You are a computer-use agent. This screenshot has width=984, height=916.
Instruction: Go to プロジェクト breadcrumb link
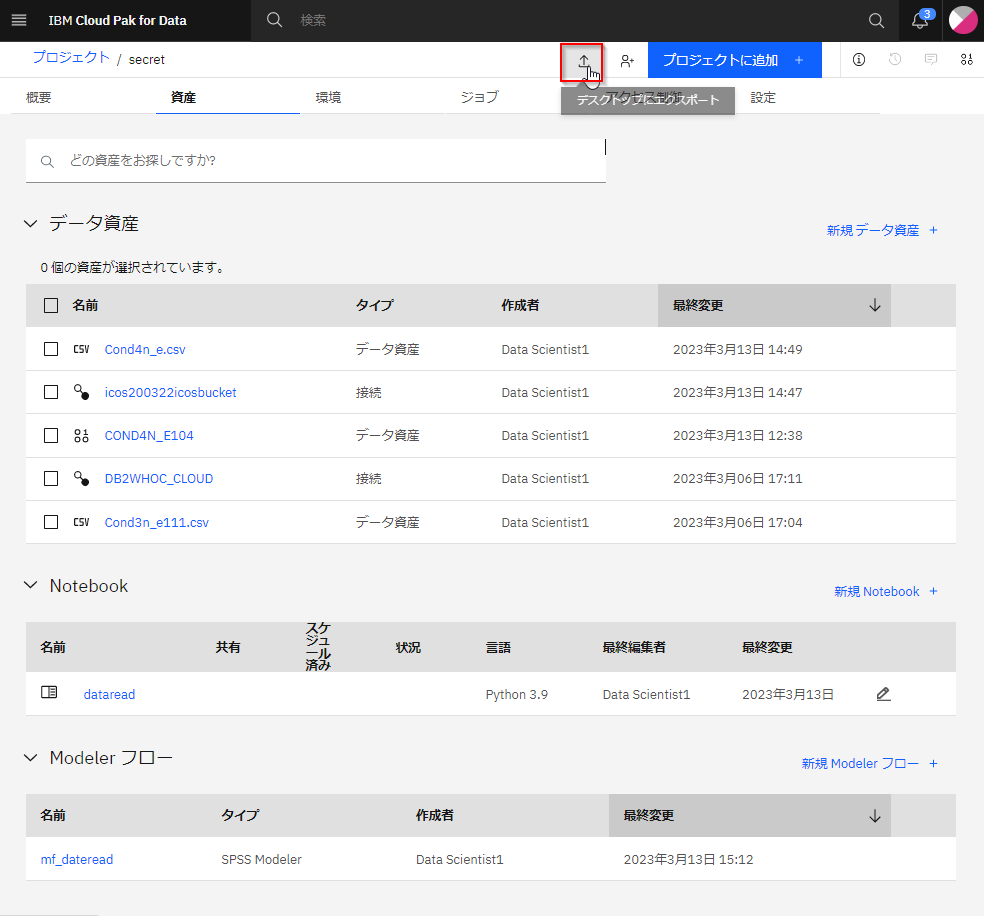[71, 58]
